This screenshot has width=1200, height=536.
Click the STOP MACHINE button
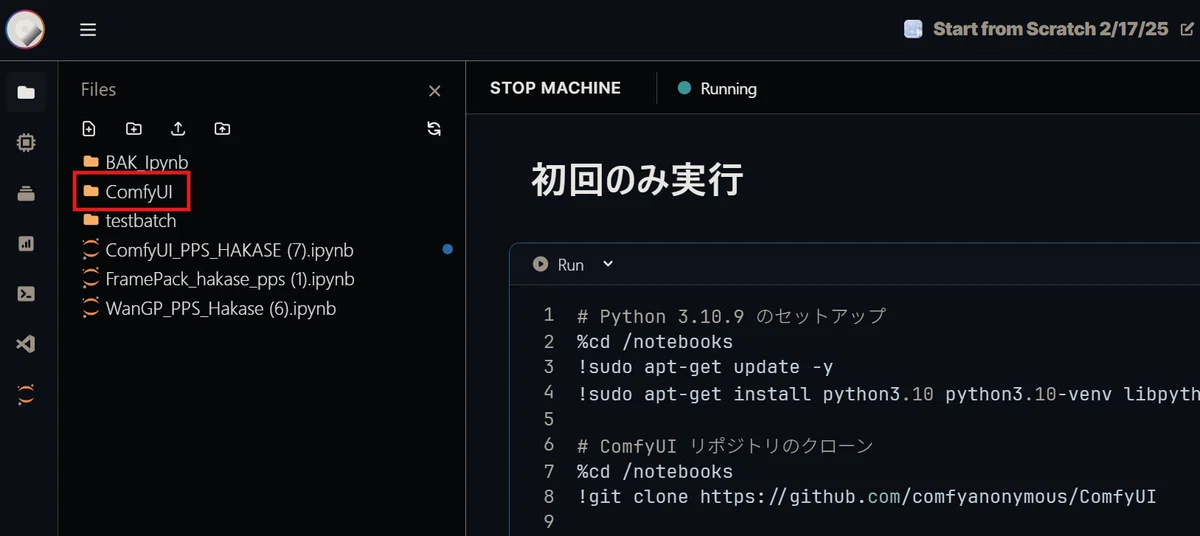(555, 88)
